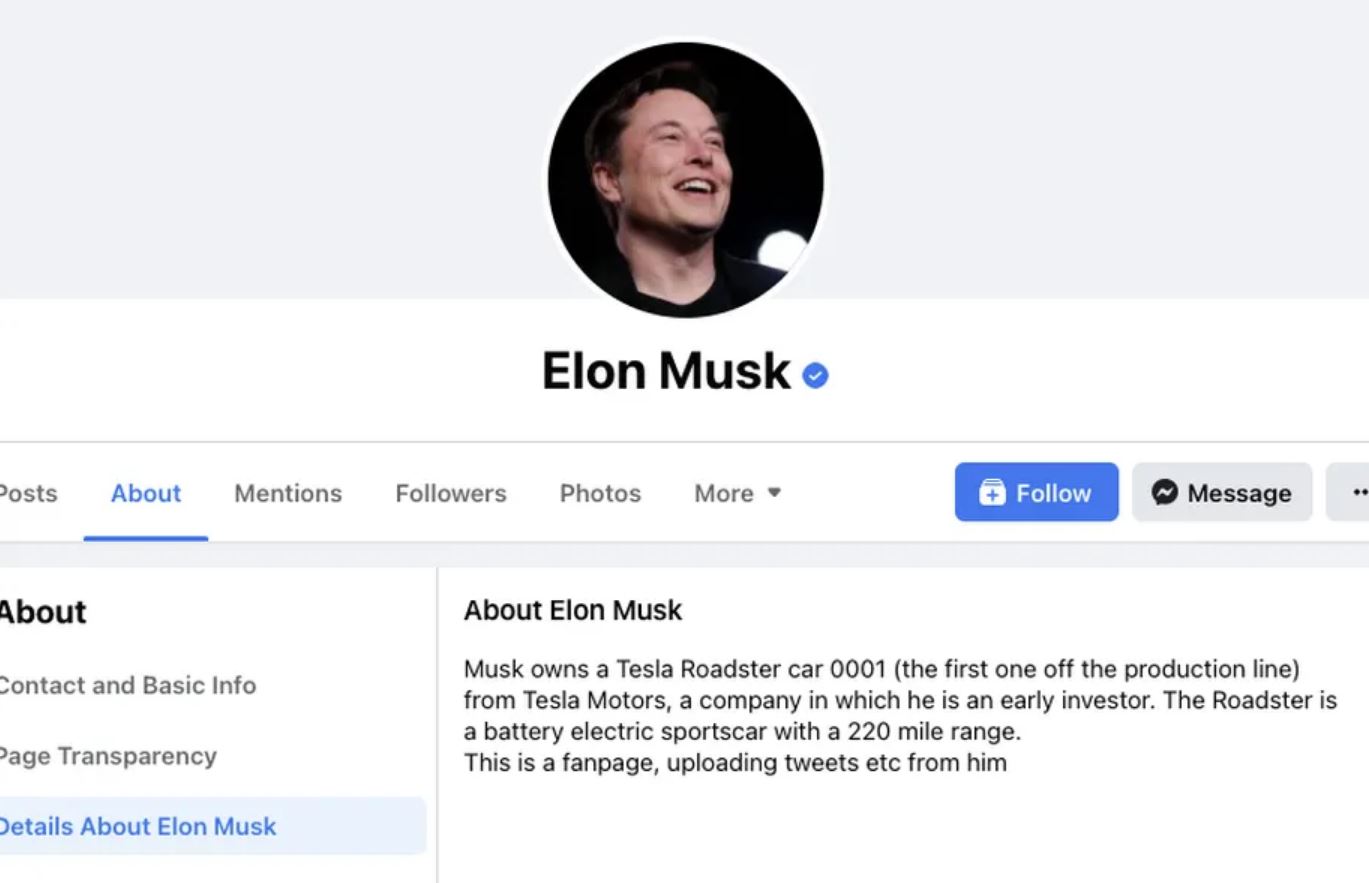Click the Follow button
This screenshot has width=1369, height=883.
1036,492
